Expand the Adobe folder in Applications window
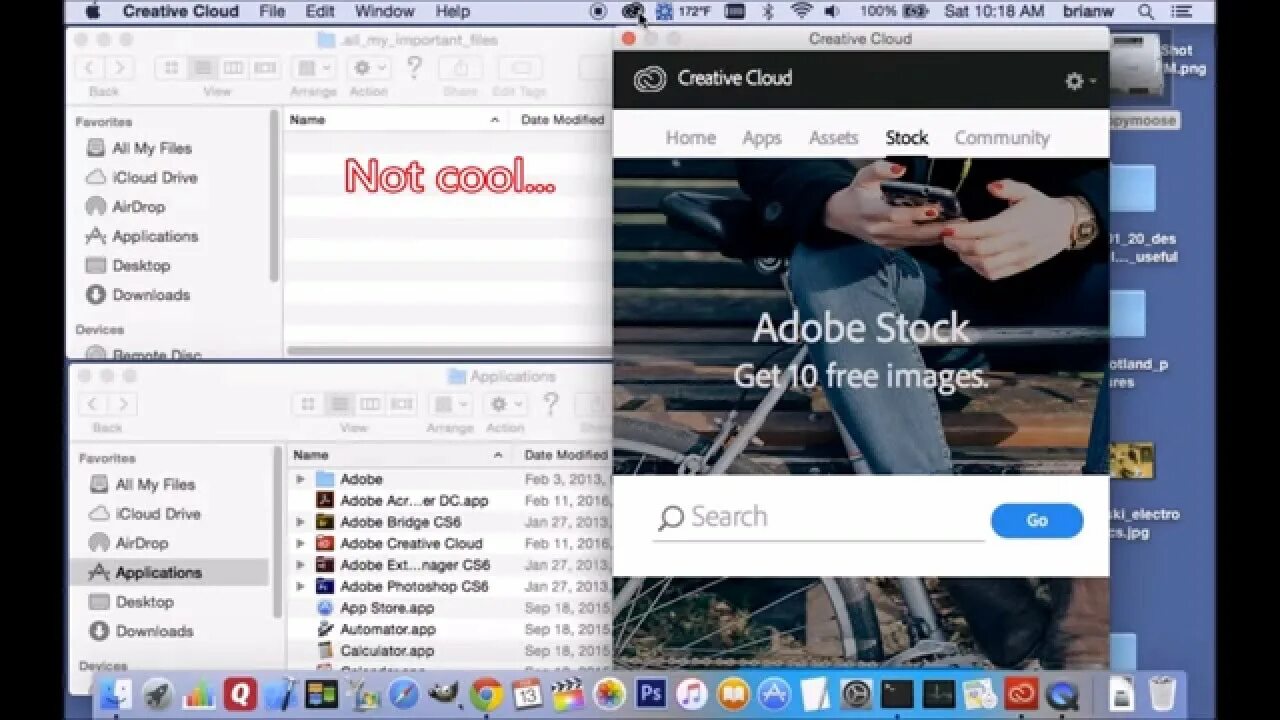 coord(300,479)
